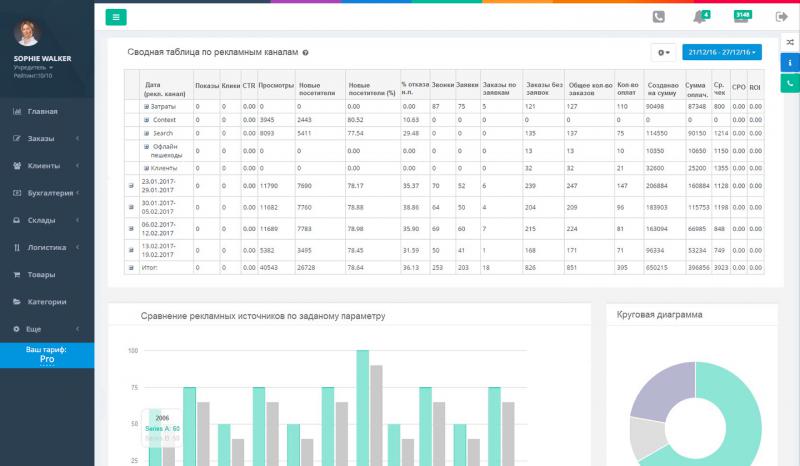Click the green hamburger menu button
The height and width of the screenshot is (466, 800).
tap(116, 16)
